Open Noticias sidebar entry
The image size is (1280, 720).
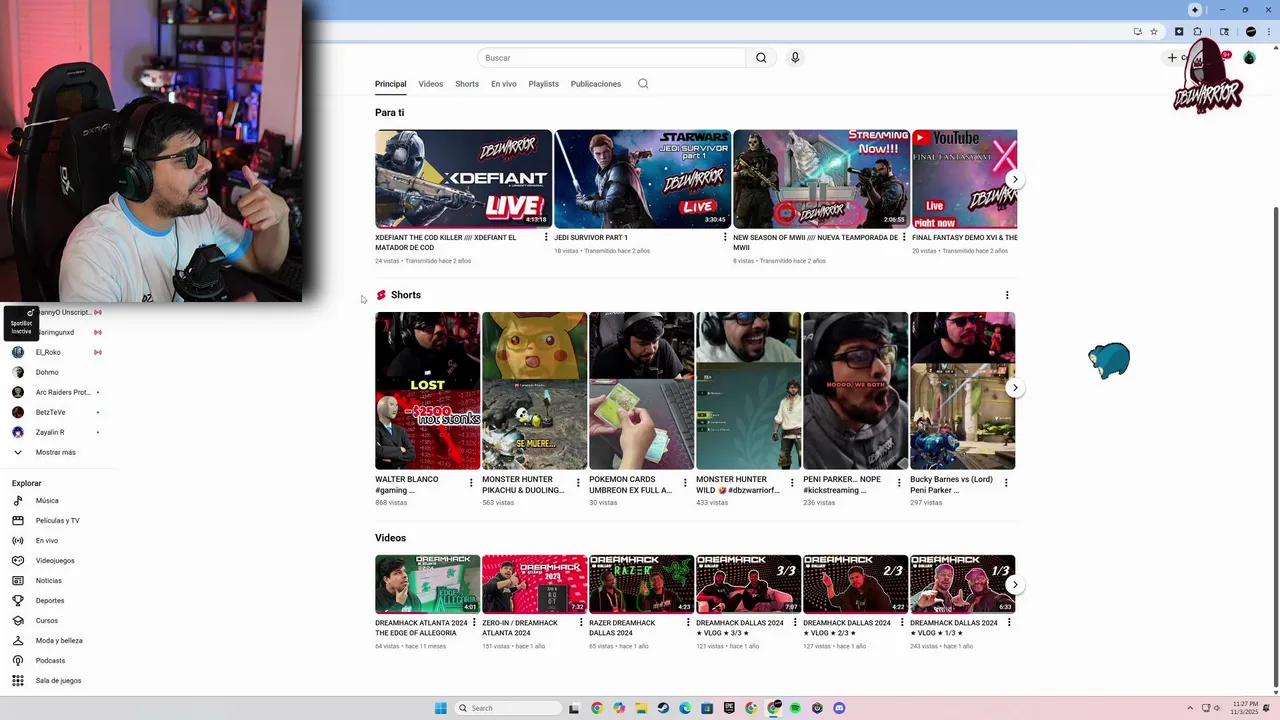pyautogui.click(x=49, y=580)
